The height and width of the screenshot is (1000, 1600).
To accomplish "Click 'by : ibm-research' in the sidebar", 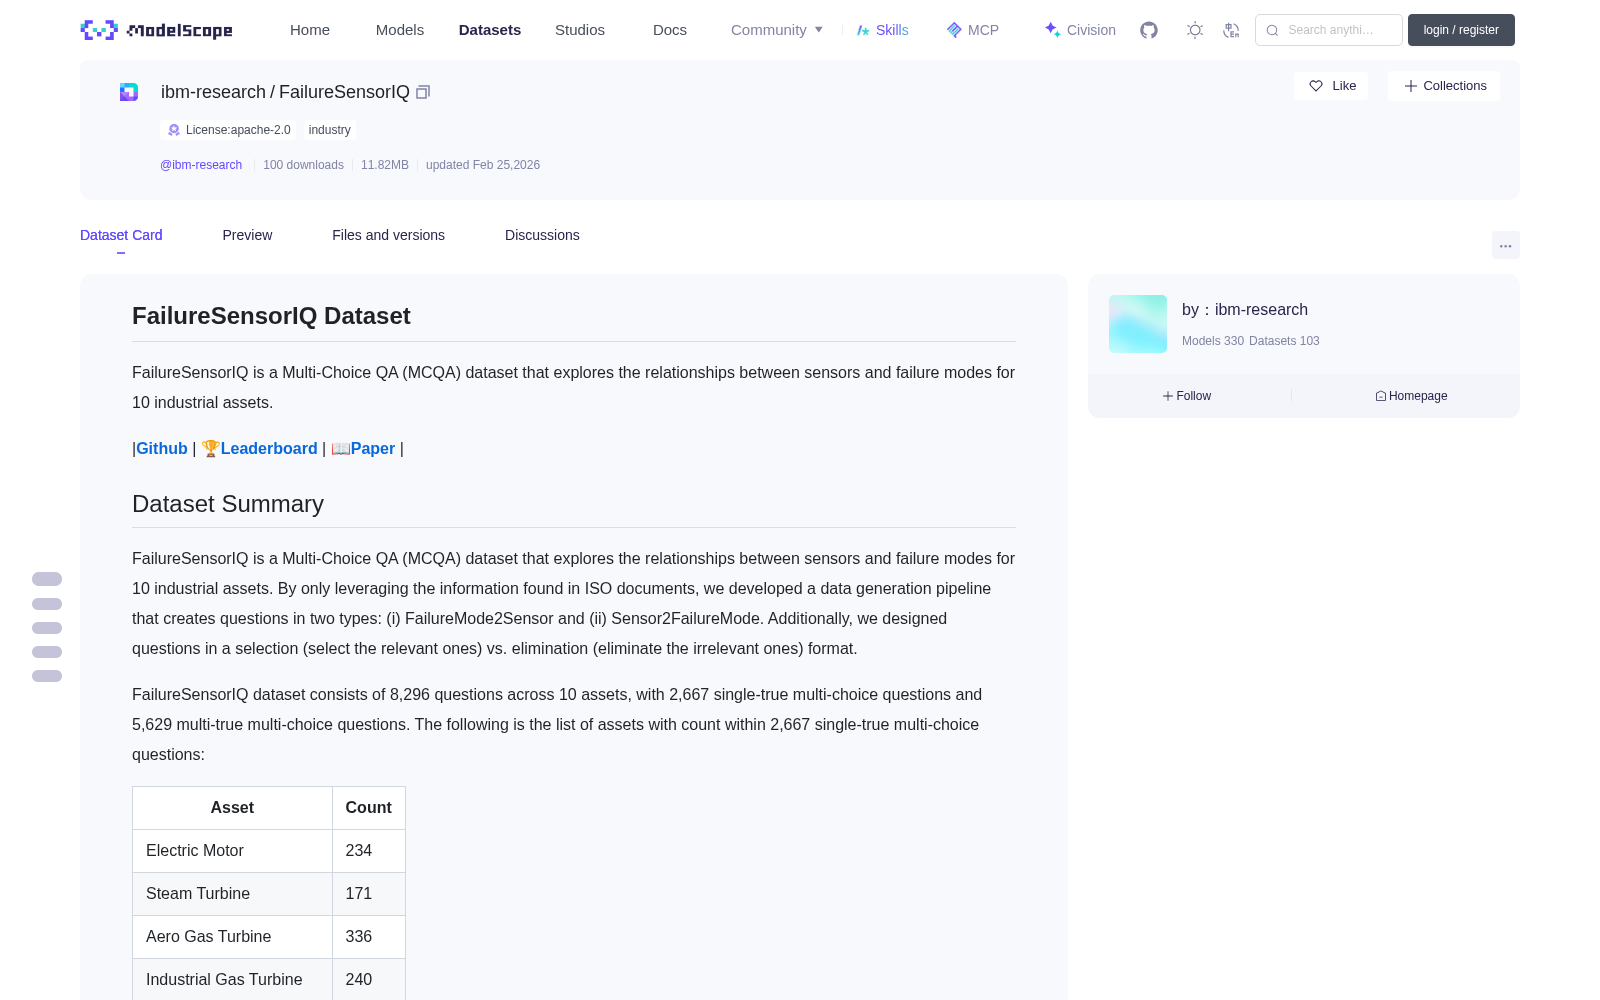I will point(1245,310).
